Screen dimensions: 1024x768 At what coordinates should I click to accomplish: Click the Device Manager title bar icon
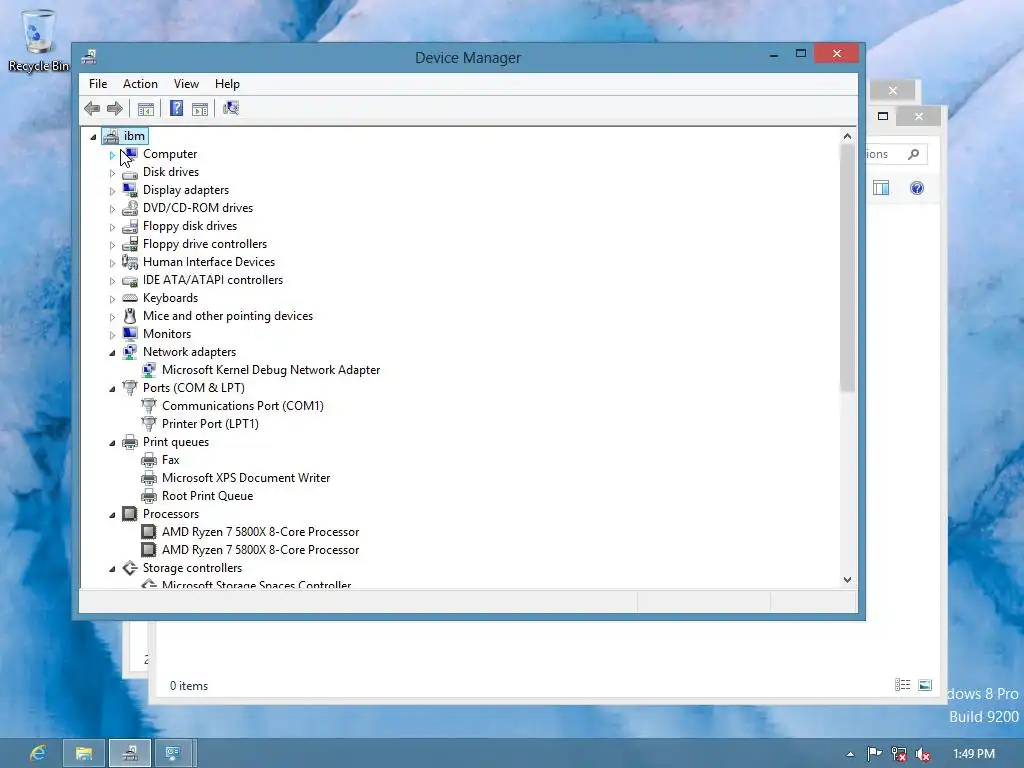click(89, 57)
